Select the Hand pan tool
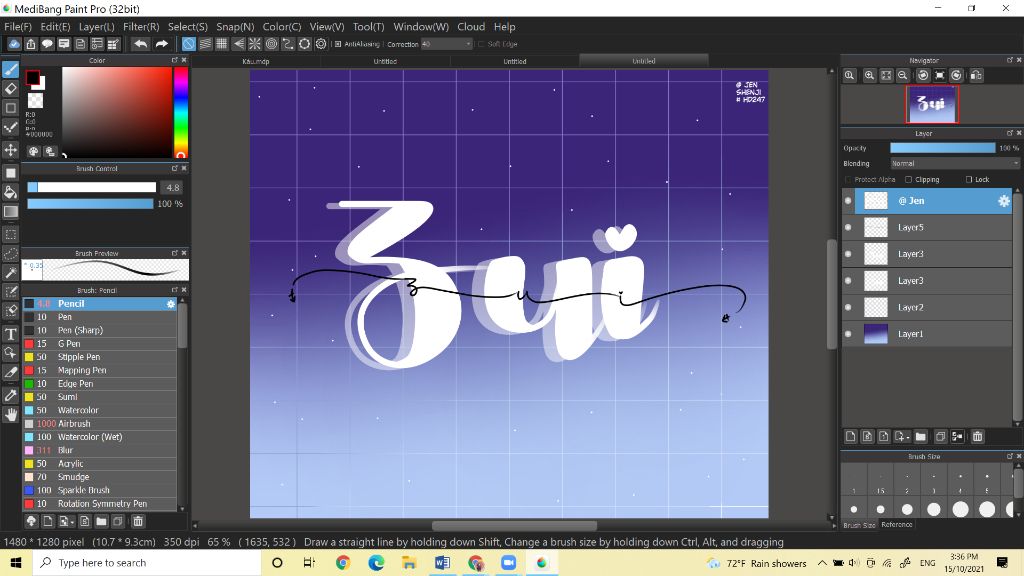 [10, 415]
